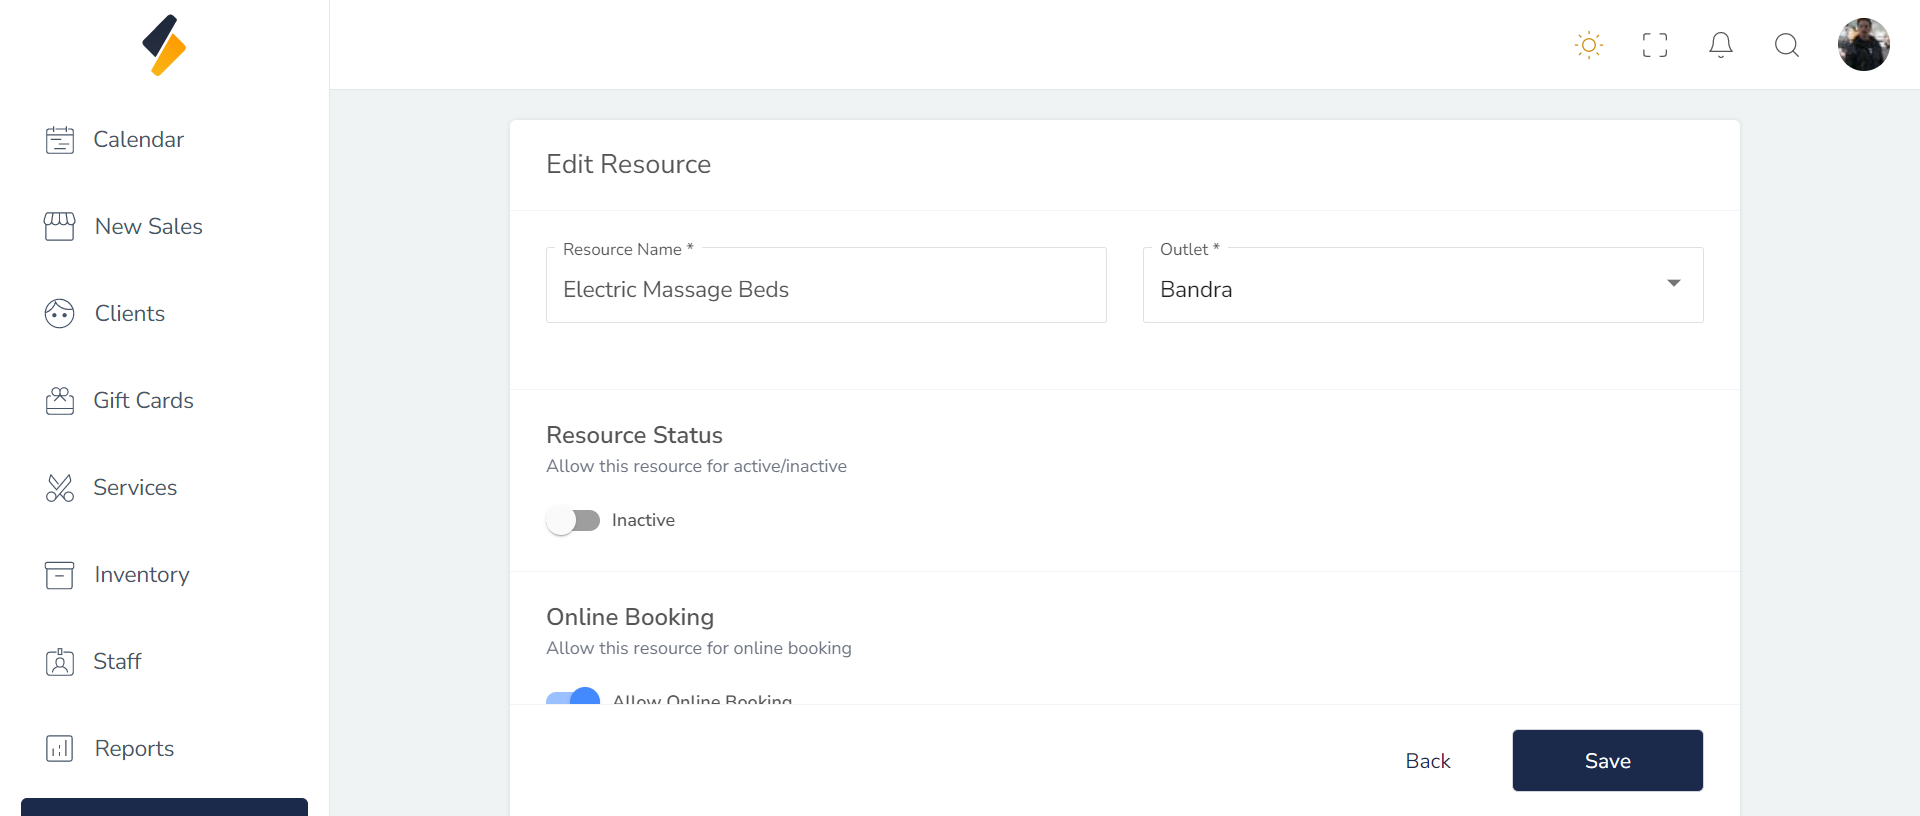Click the Clients face icon

tap(60, 314)
